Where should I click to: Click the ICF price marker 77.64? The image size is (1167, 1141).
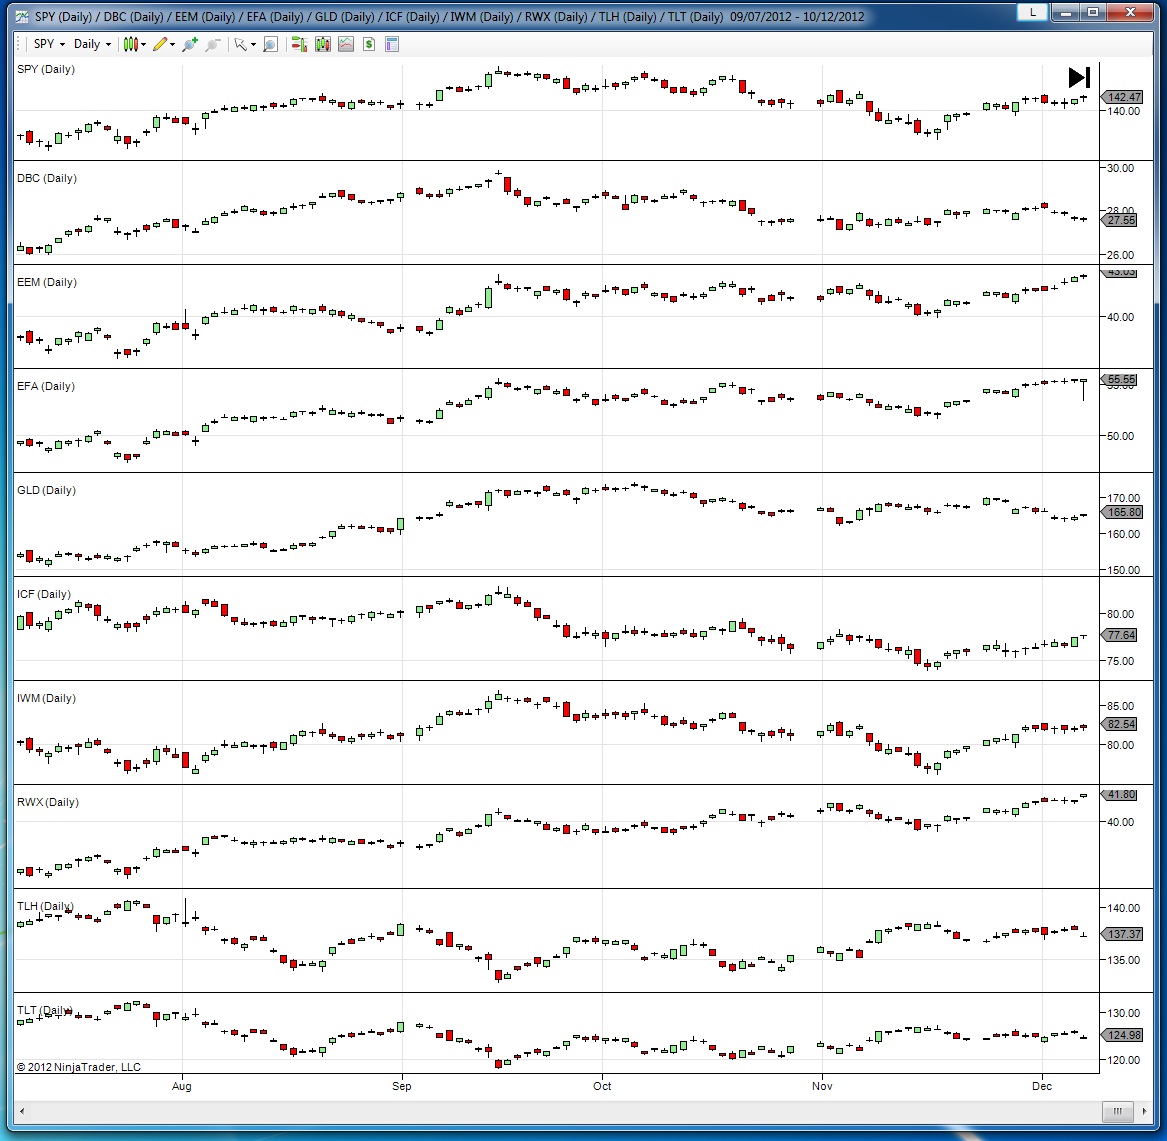1119,635
